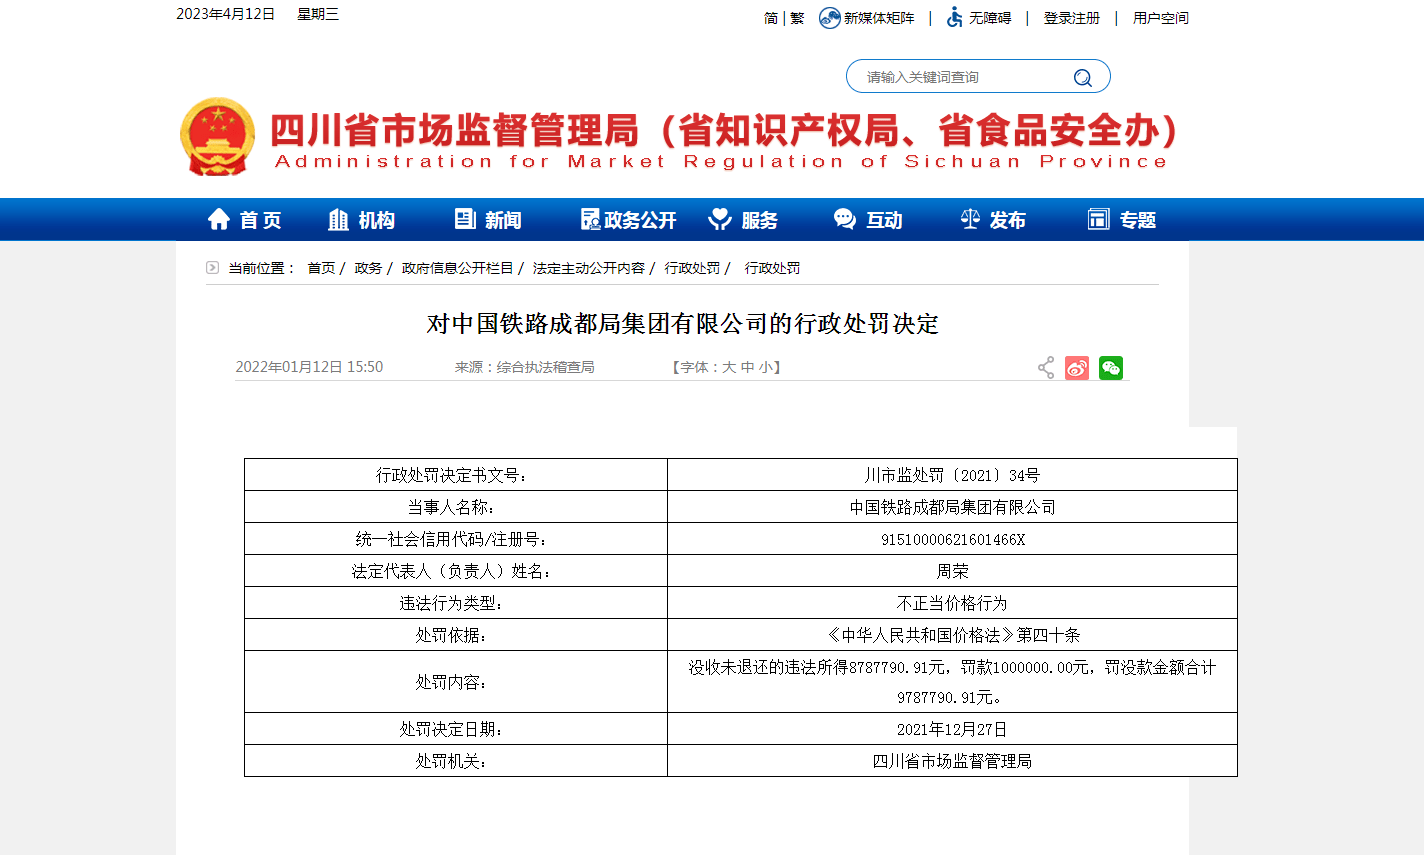Screen dimensions: 1424x855
Task: Click the publish time 2022年01月12日 15:50
Action: pos(309,367)
